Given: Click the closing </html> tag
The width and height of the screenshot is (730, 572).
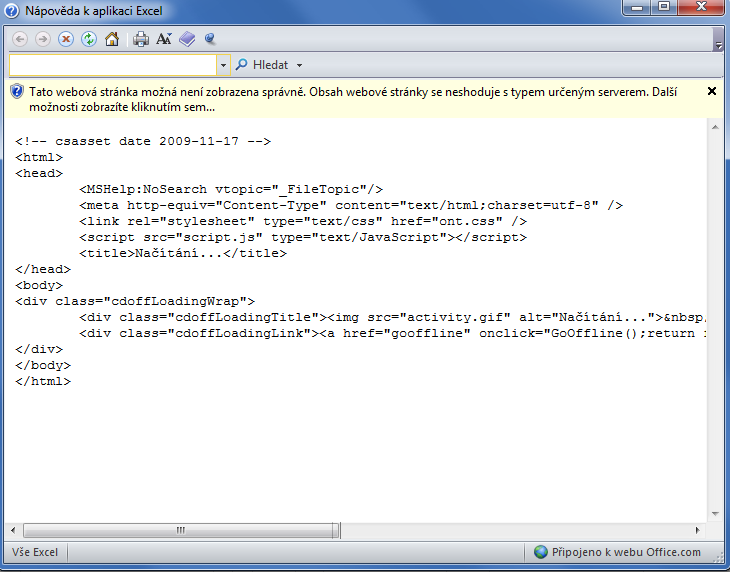Looking at the screenshot, I should coord(43,381).
